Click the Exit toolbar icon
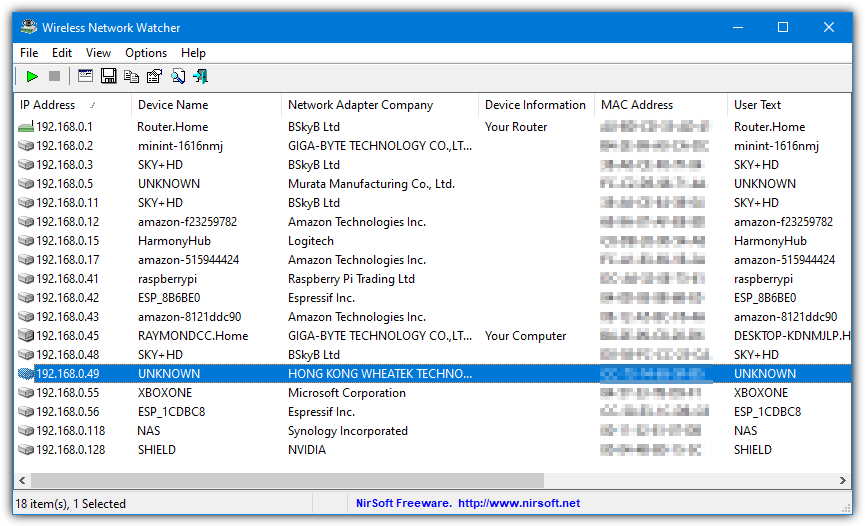This screenshot has width=865, height=526. [200, 76]
